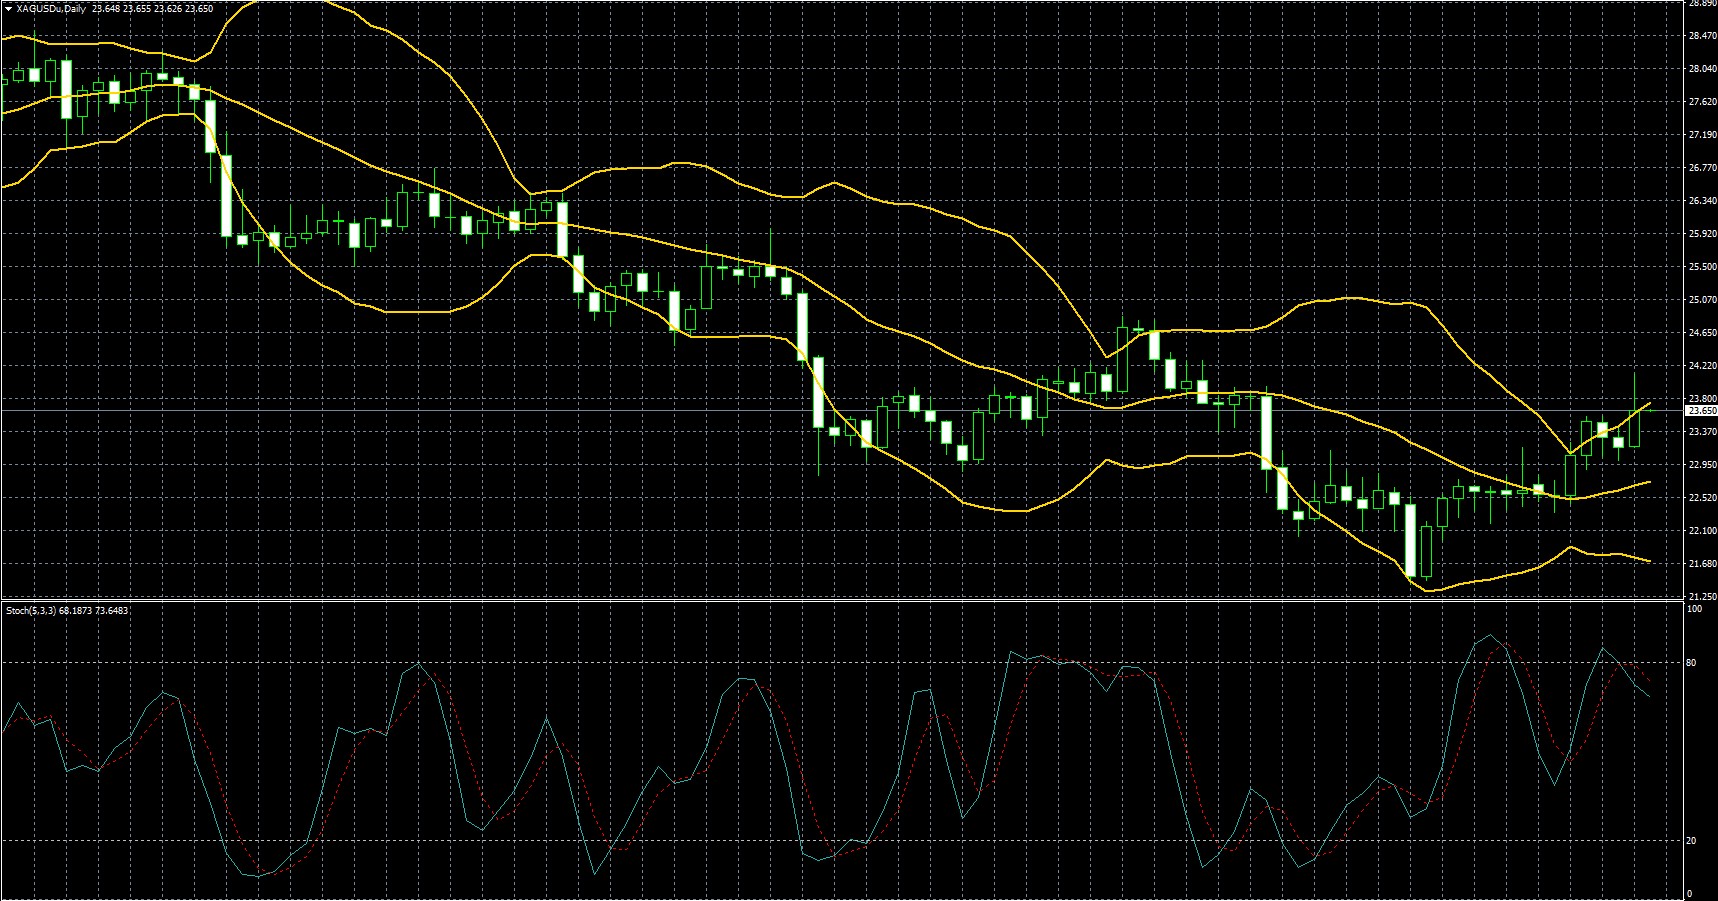Click the 27.620 price axis label
Viewport: 1718px width, 901px height.
[1702, 102]
